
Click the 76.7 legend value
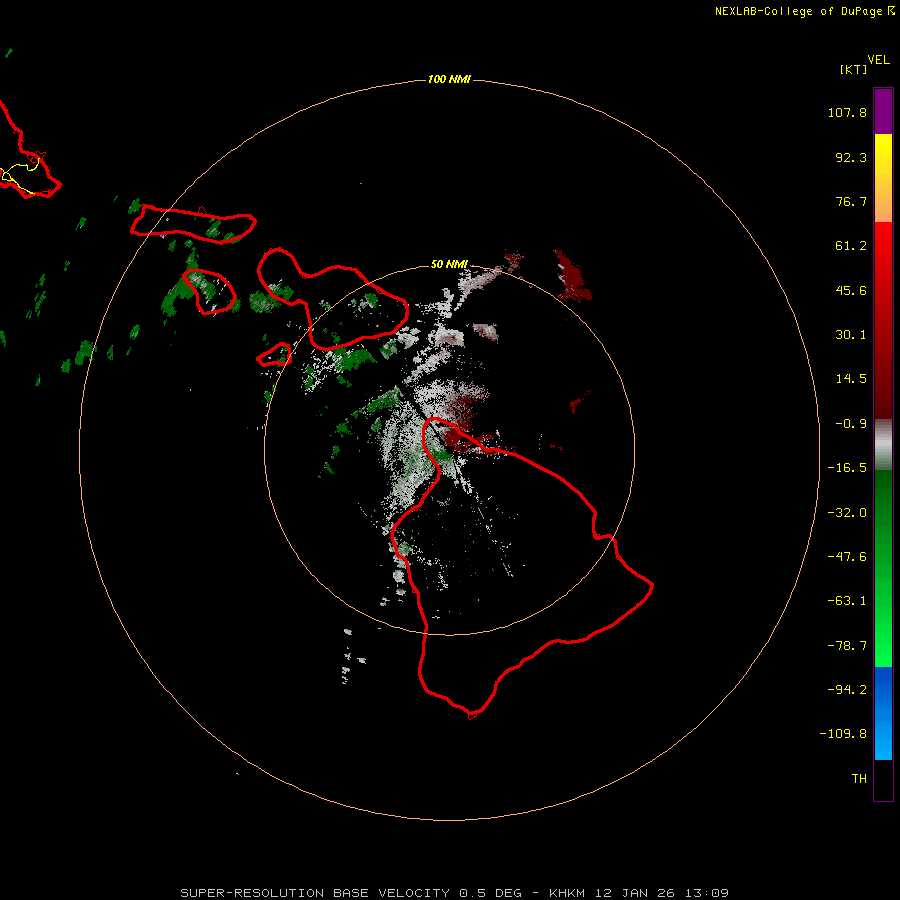851,201
